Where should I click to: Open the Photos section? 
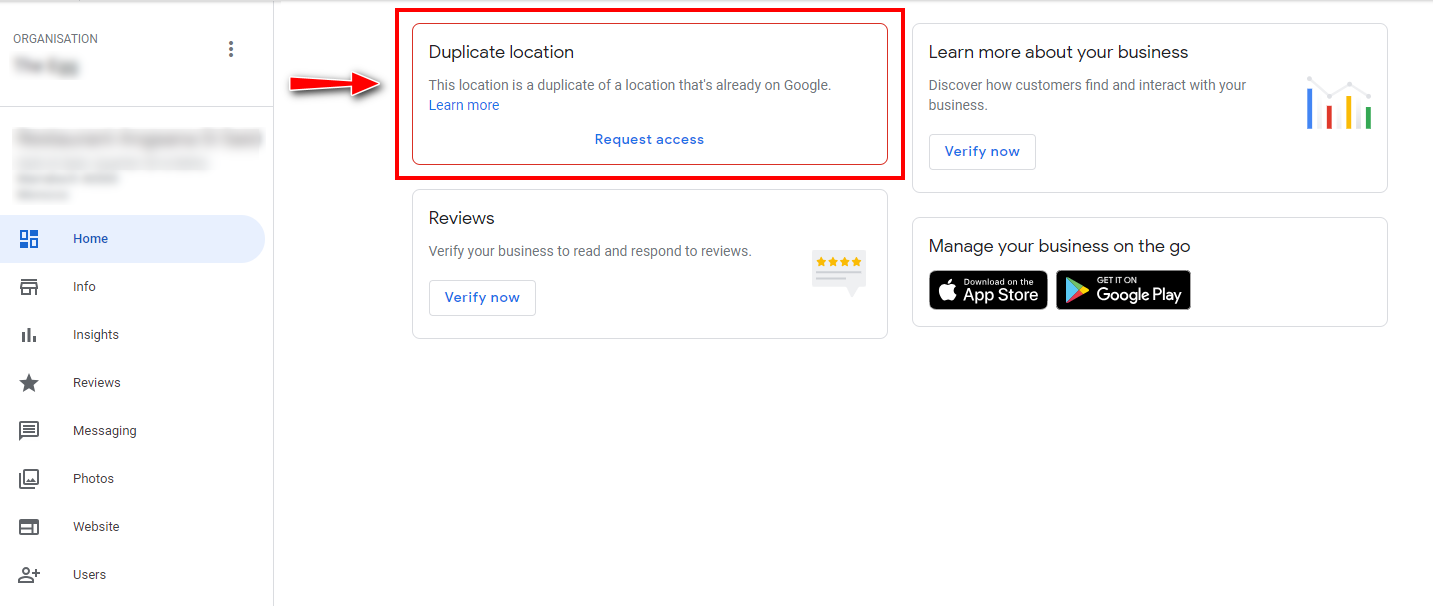click(x=132, y=479)
